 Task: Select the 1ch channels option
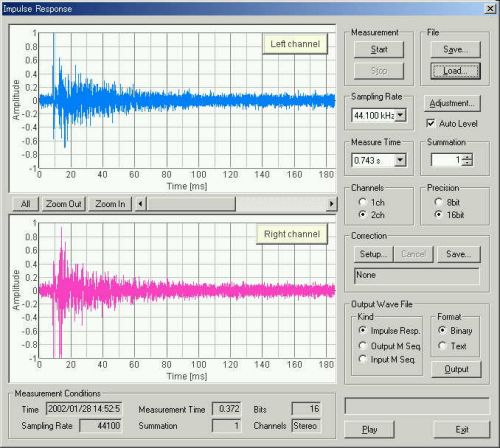coord(363,202)
